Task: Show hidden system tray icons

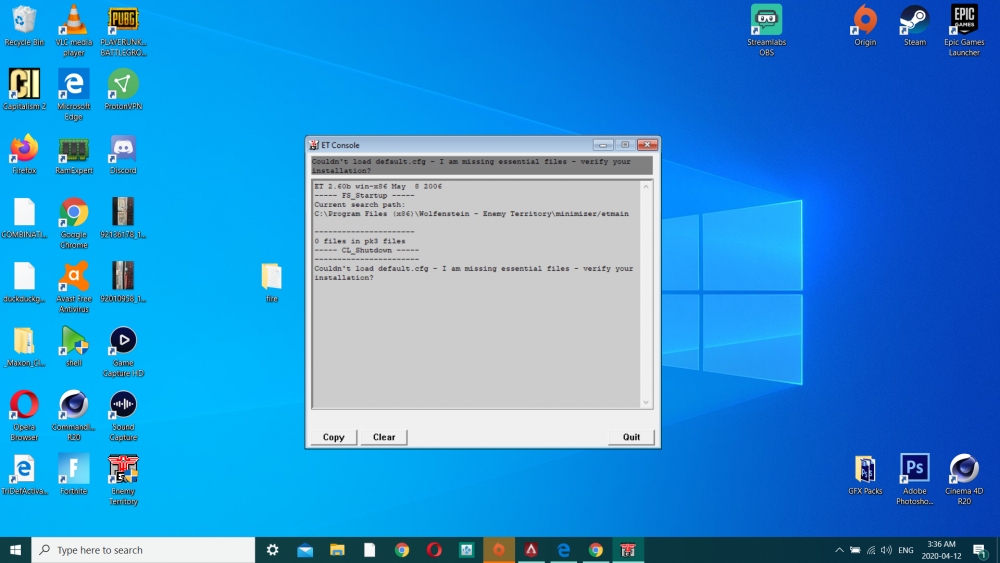Action: pos(839,550)
